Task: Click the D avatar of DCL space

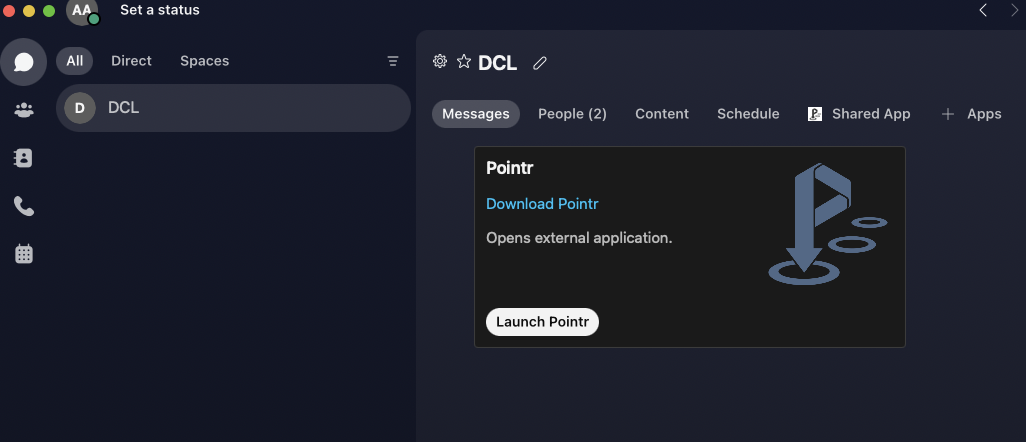Action: coord(80,108)
